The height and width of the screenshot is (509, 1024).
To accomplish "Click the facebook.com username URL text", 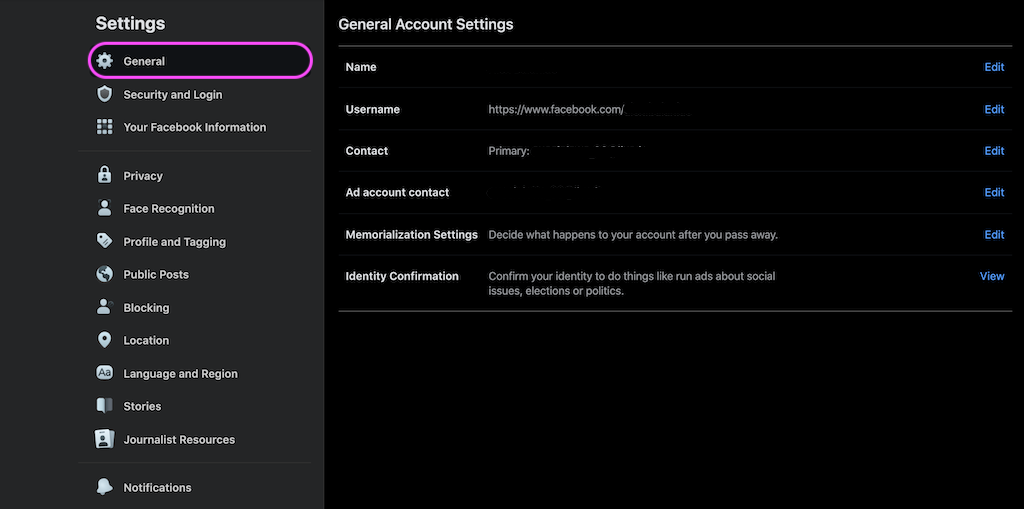I will click(556, 109).
